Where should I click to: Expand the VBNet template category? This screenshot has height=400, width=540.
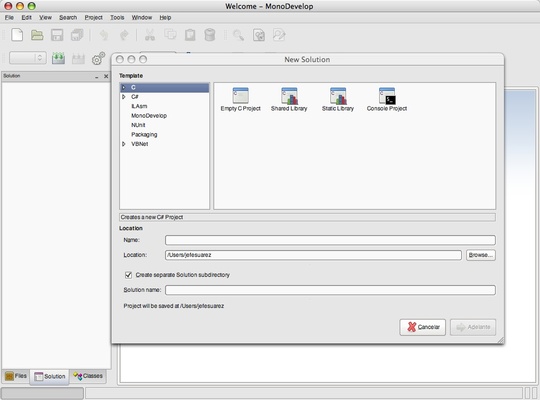click(124, 144)
